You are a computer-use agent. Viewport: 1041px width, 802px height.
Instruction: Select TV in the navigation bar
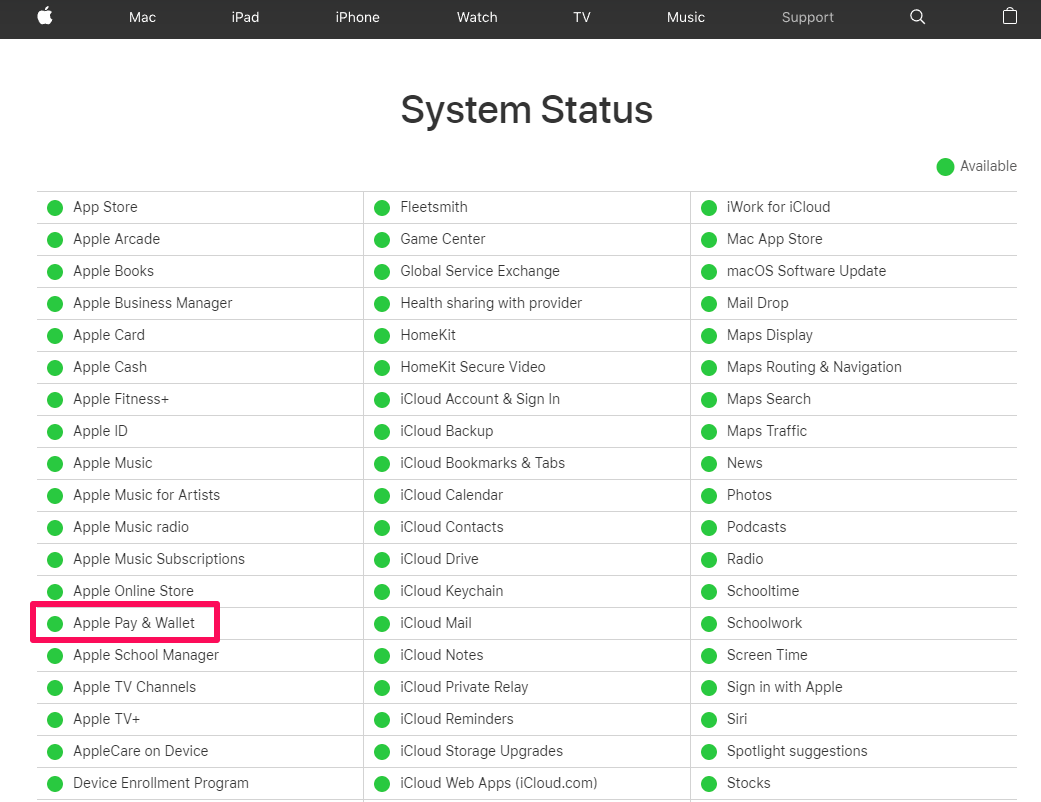point(582,17)
